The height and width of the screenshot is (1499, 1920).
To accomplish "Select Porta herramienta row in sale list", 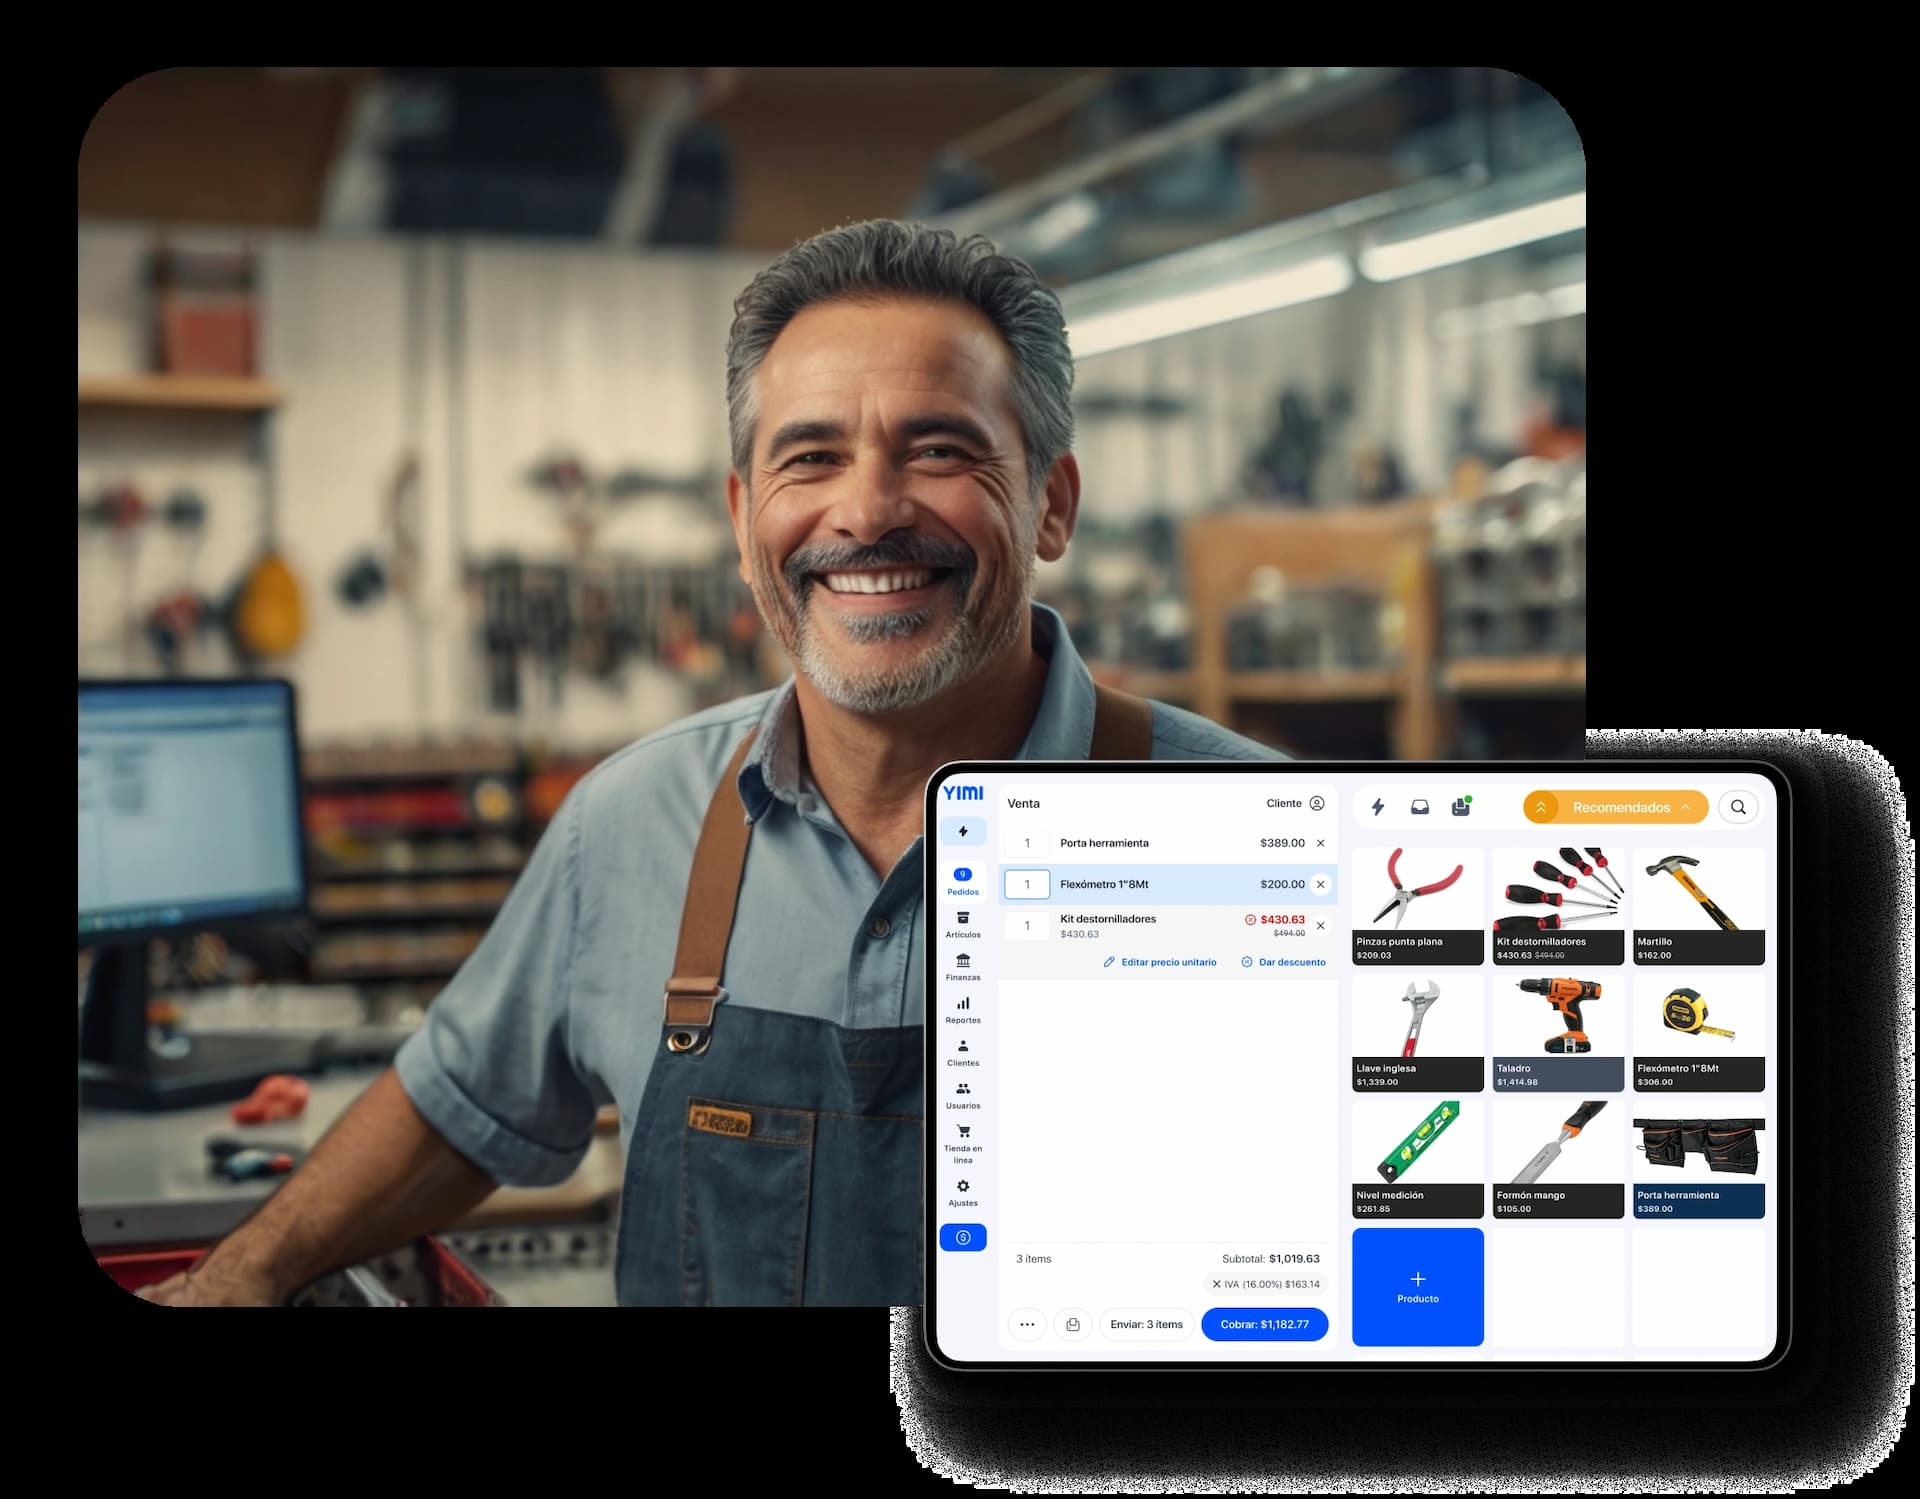I will tap(1167, 843).
